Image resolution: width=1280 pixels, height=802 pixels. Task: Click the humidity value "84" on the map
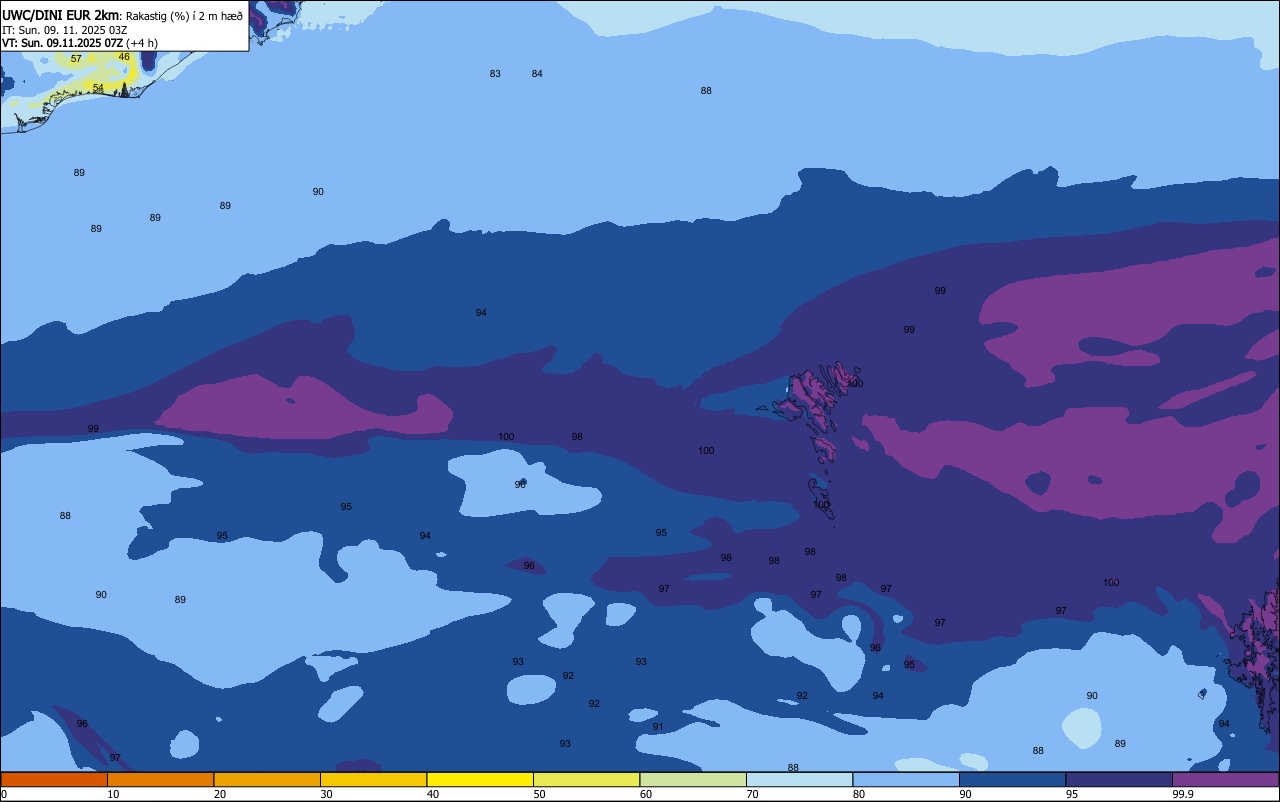coord(537,74)
